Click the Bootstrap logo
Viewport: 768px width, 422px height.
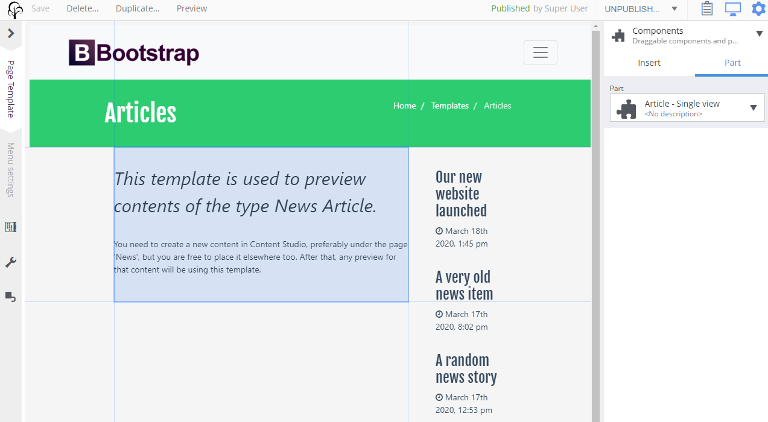[134, 53]
